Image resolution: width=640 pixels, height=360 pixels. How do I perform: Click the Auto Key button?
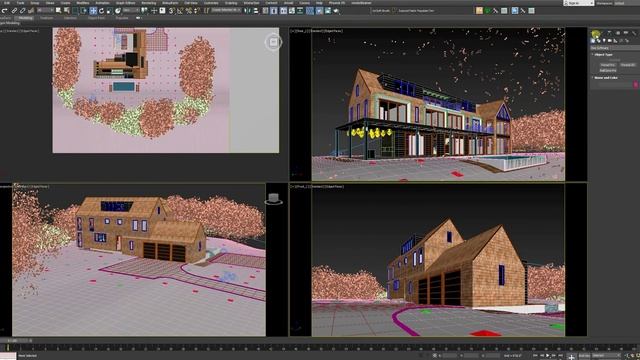(584, 356)
